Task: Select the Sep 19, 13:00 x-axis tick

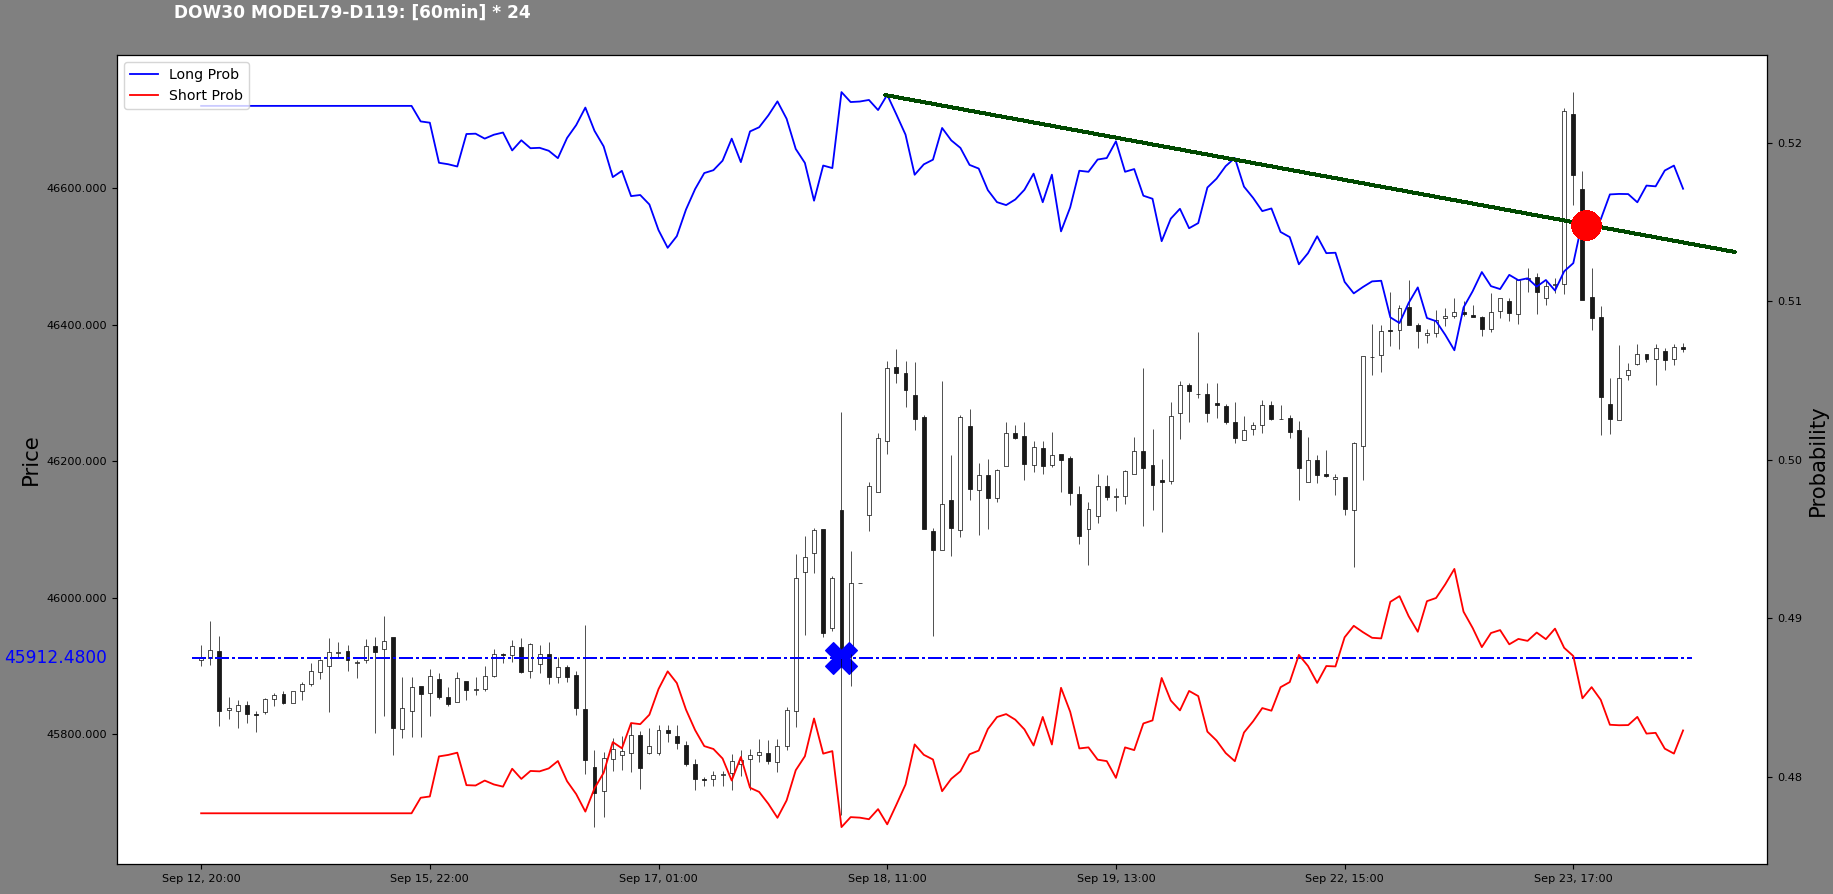Action: [1116, 879]
